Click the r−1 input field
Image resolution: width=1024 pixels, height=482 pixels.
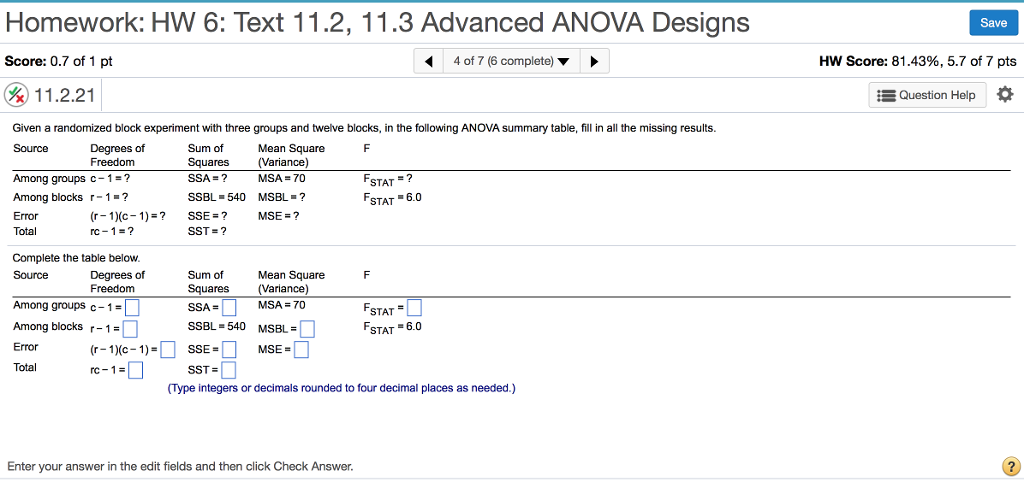[130, 328]
